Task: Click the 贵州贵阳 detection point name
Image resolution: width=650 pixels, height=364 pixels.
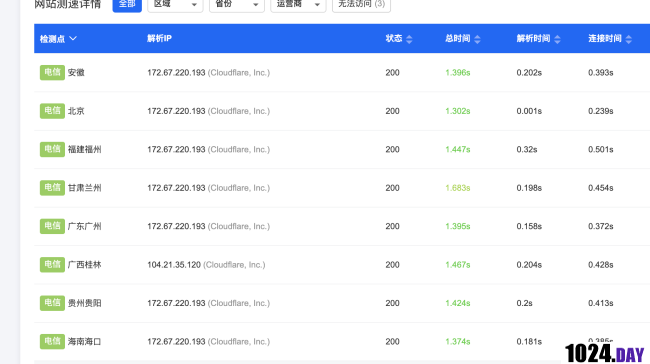Action: pyautogui.click(x=84, y=303)
